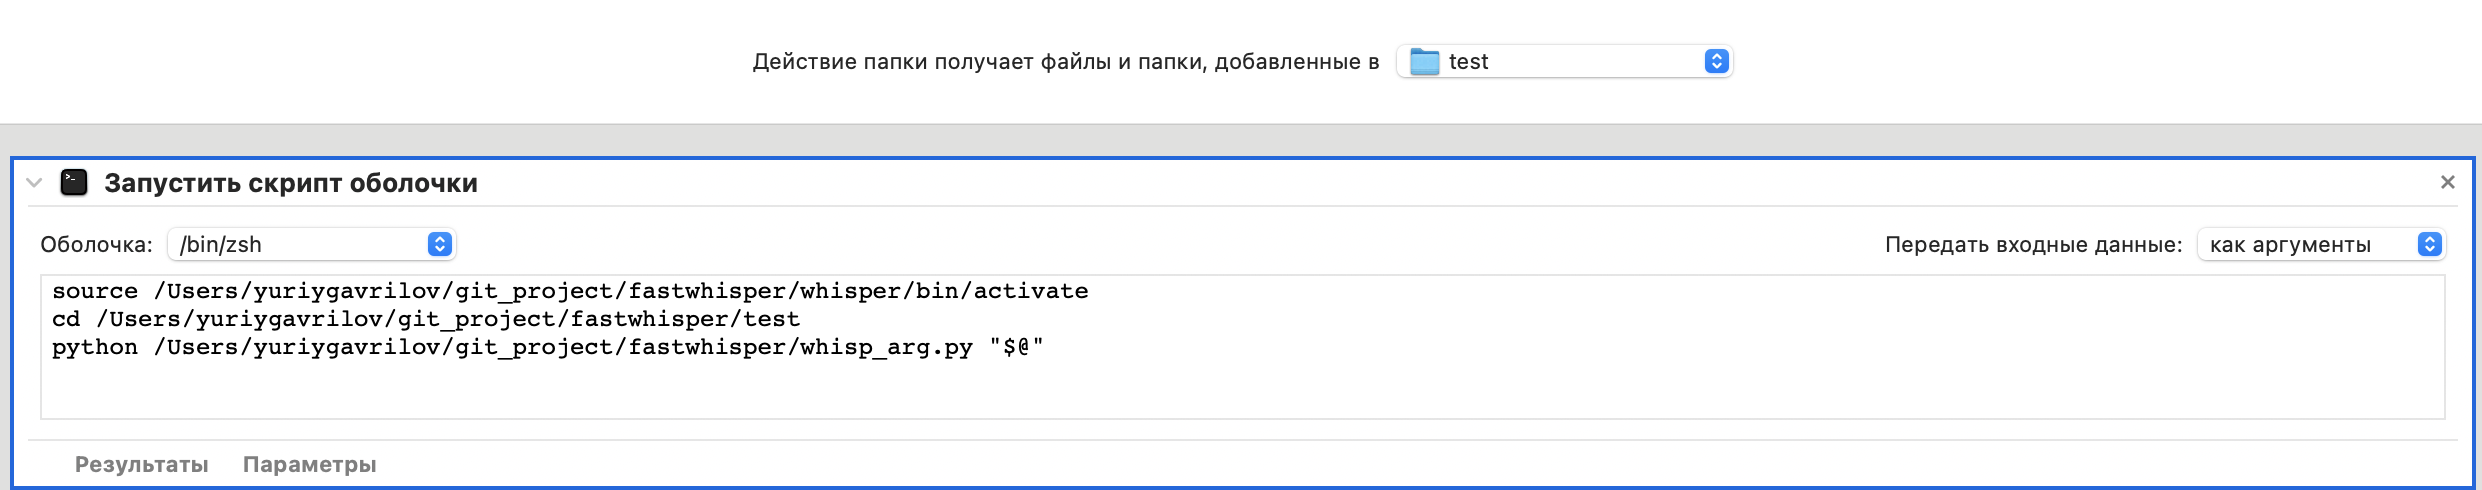Click the Оболочка: label
The height and width of the screenshot is (490, 2482).
pyautogui.click(x=96, y=245)
